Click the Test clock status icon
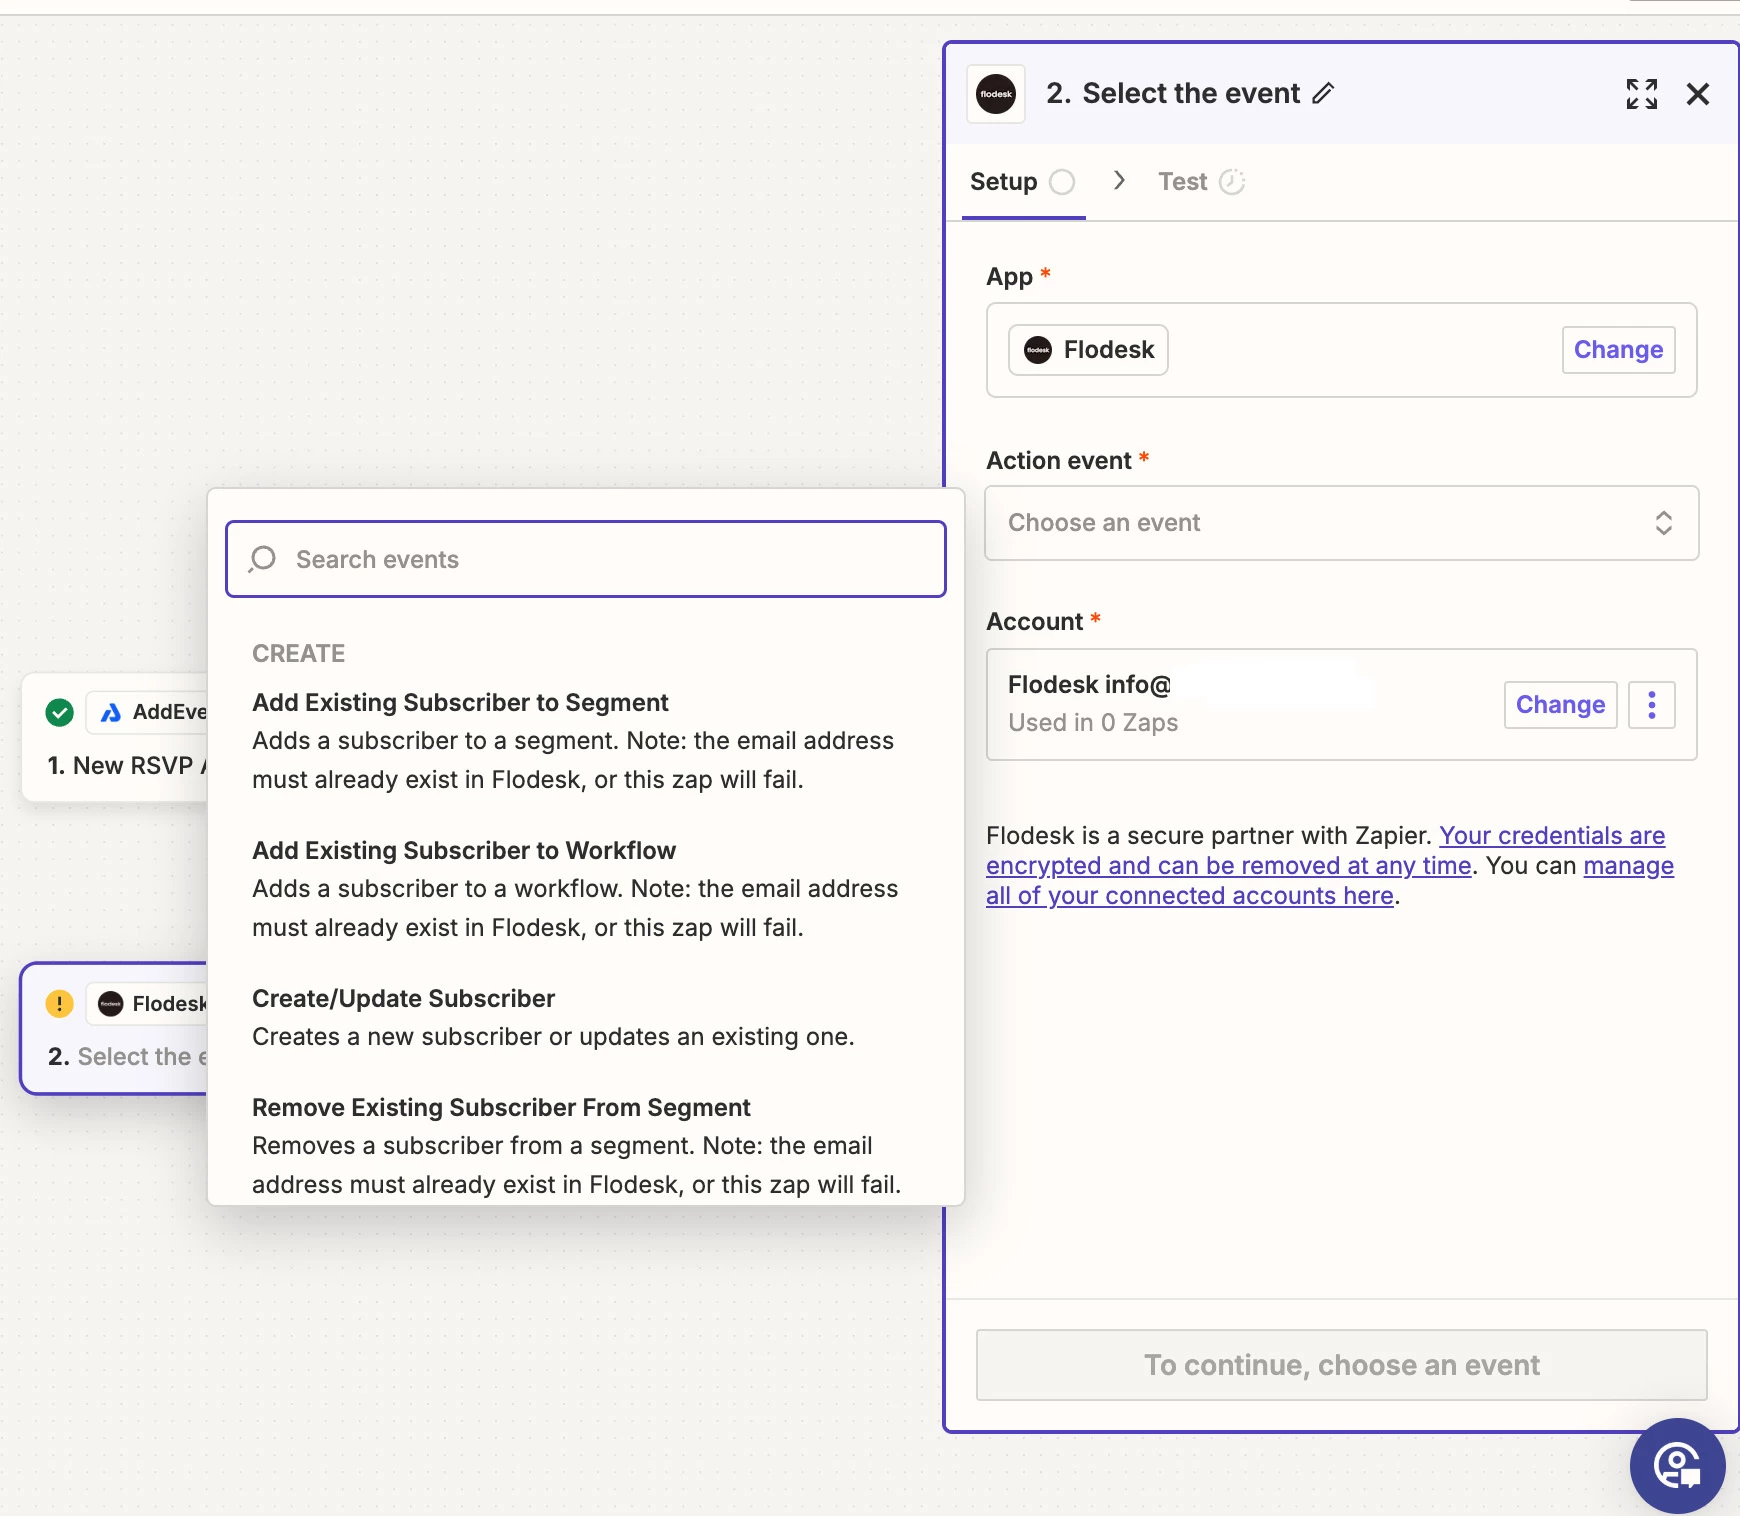The image size is (1740, 1516). coord(1232,182)
